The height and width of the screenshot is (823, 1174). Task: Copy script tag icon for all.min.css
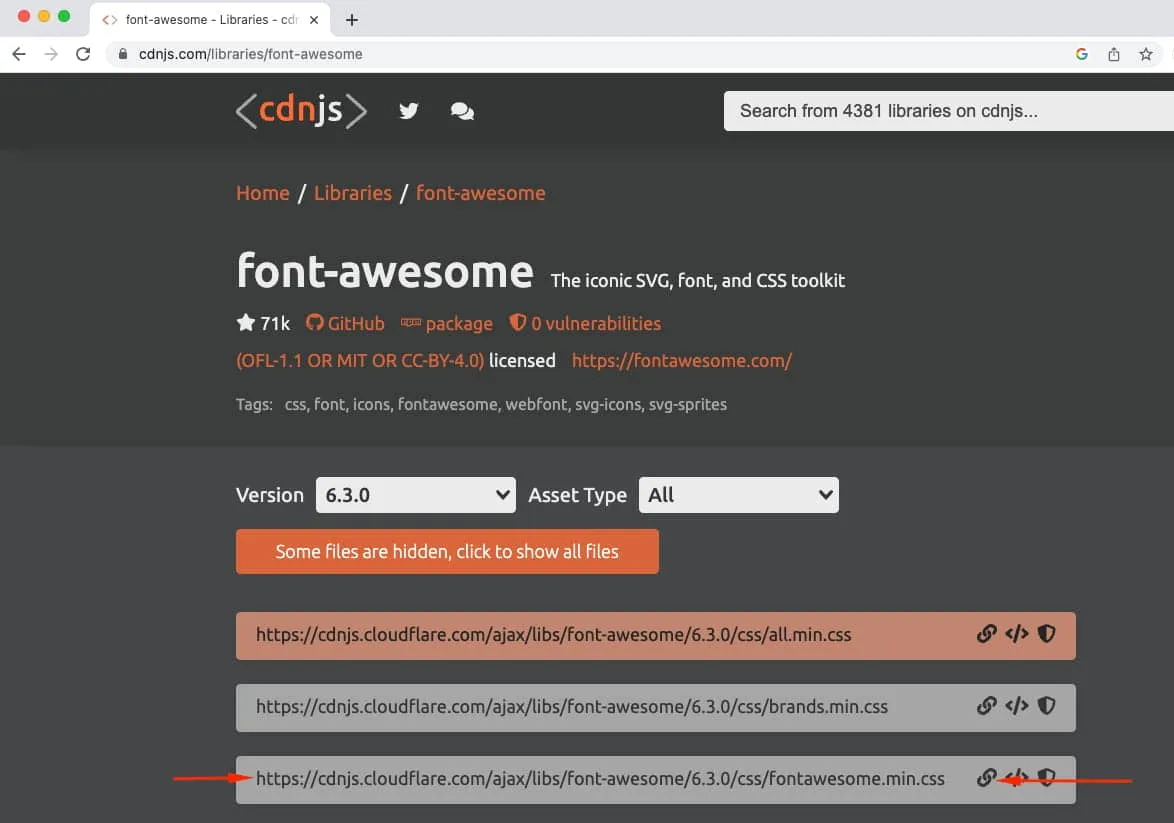point(1016,634)
